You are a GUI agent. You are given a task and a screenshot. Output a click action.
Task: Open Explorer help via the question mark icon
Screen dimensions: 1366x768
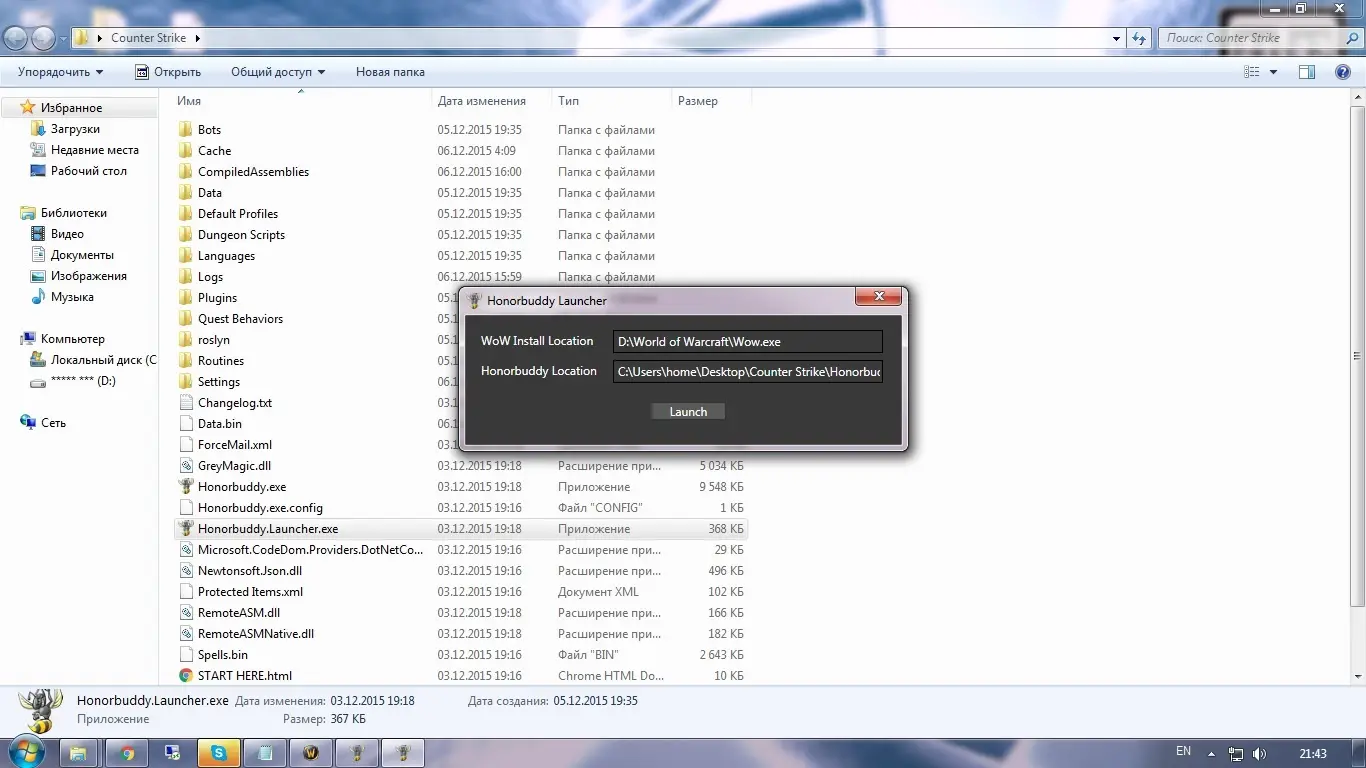1343,72
